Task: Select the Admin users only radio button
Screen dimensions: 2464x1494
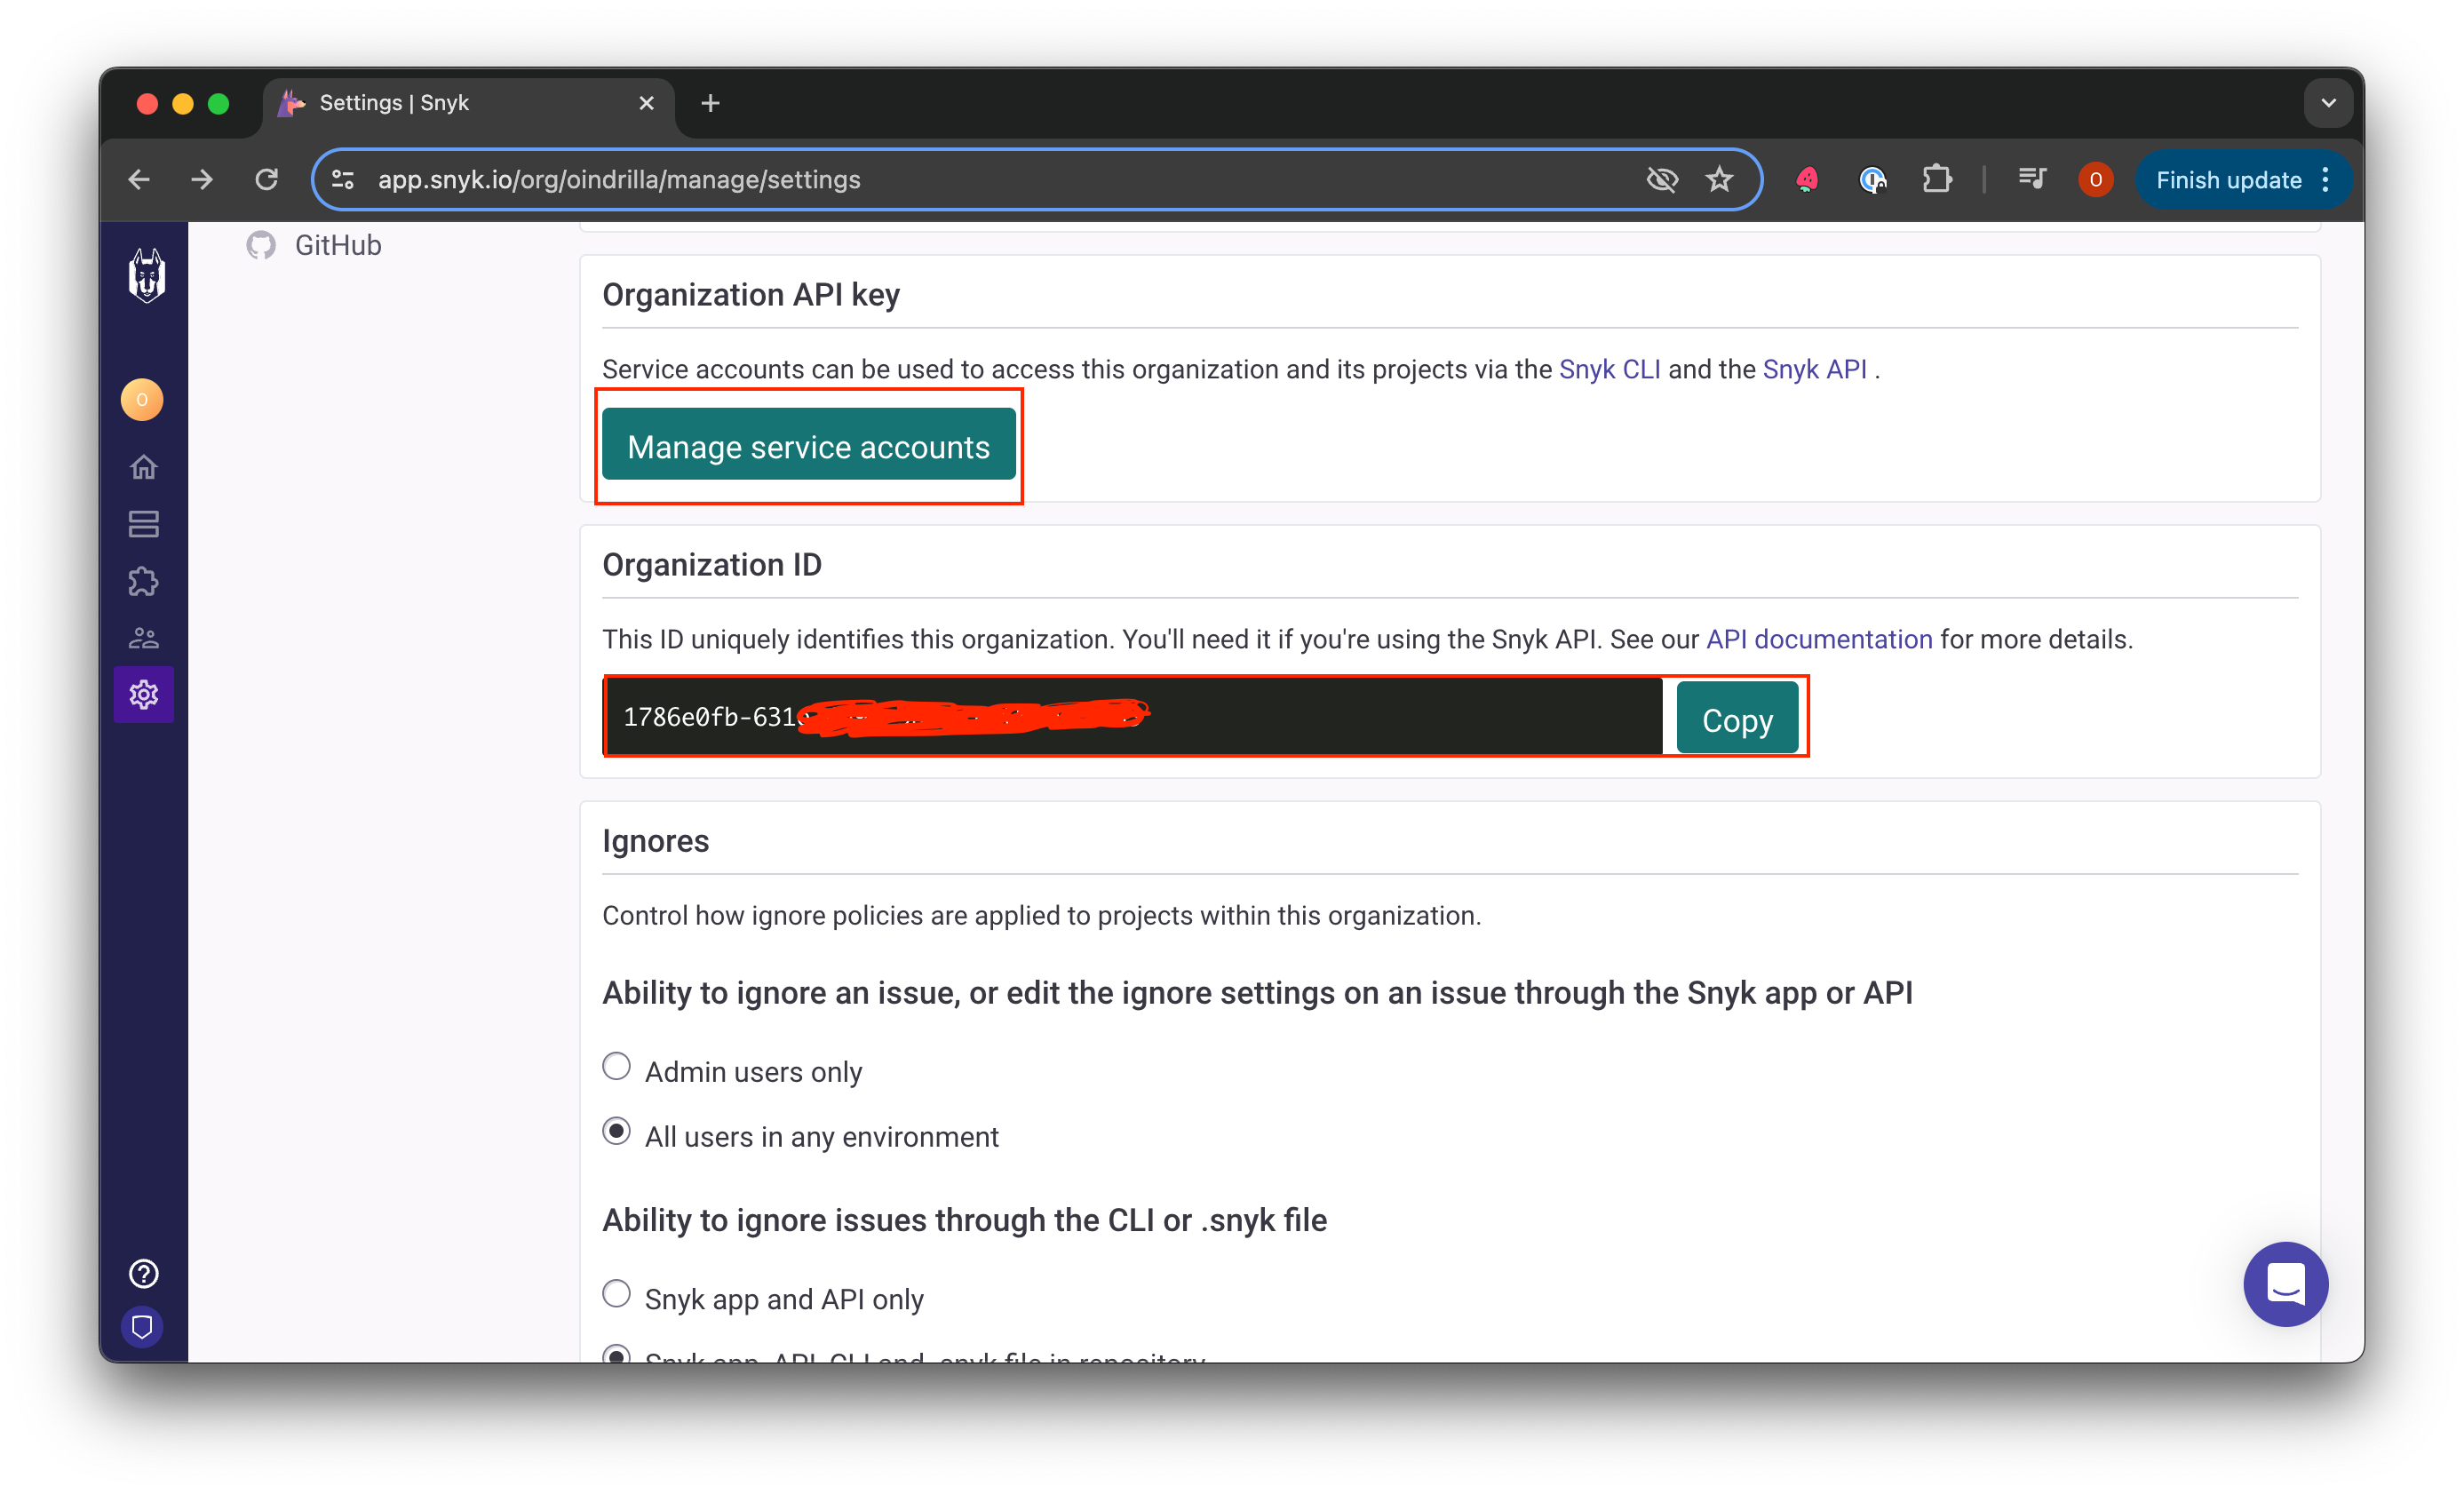Action: coord(616,1066)
